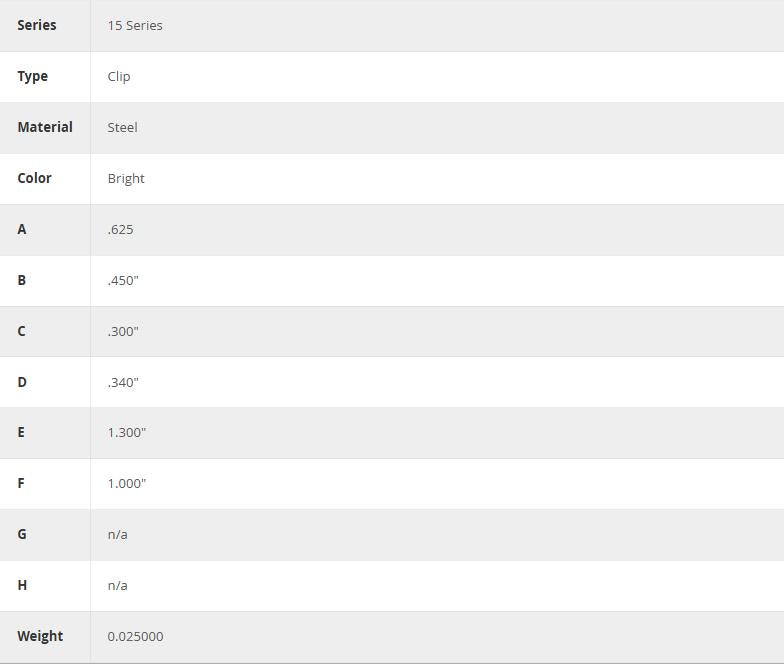
Task: Click the "n/a" value for H
Action: [x=118, y=586]
